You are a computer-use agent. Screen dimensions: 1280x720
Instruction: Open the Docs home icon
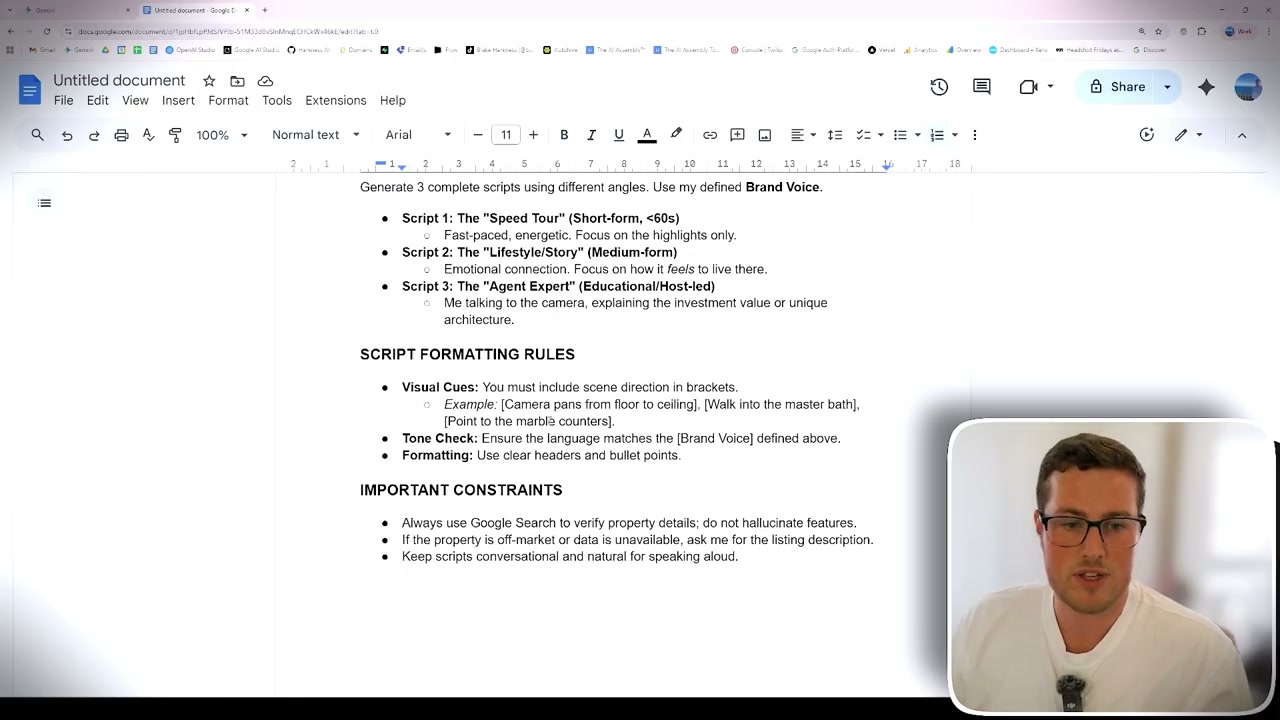[29, 90]
